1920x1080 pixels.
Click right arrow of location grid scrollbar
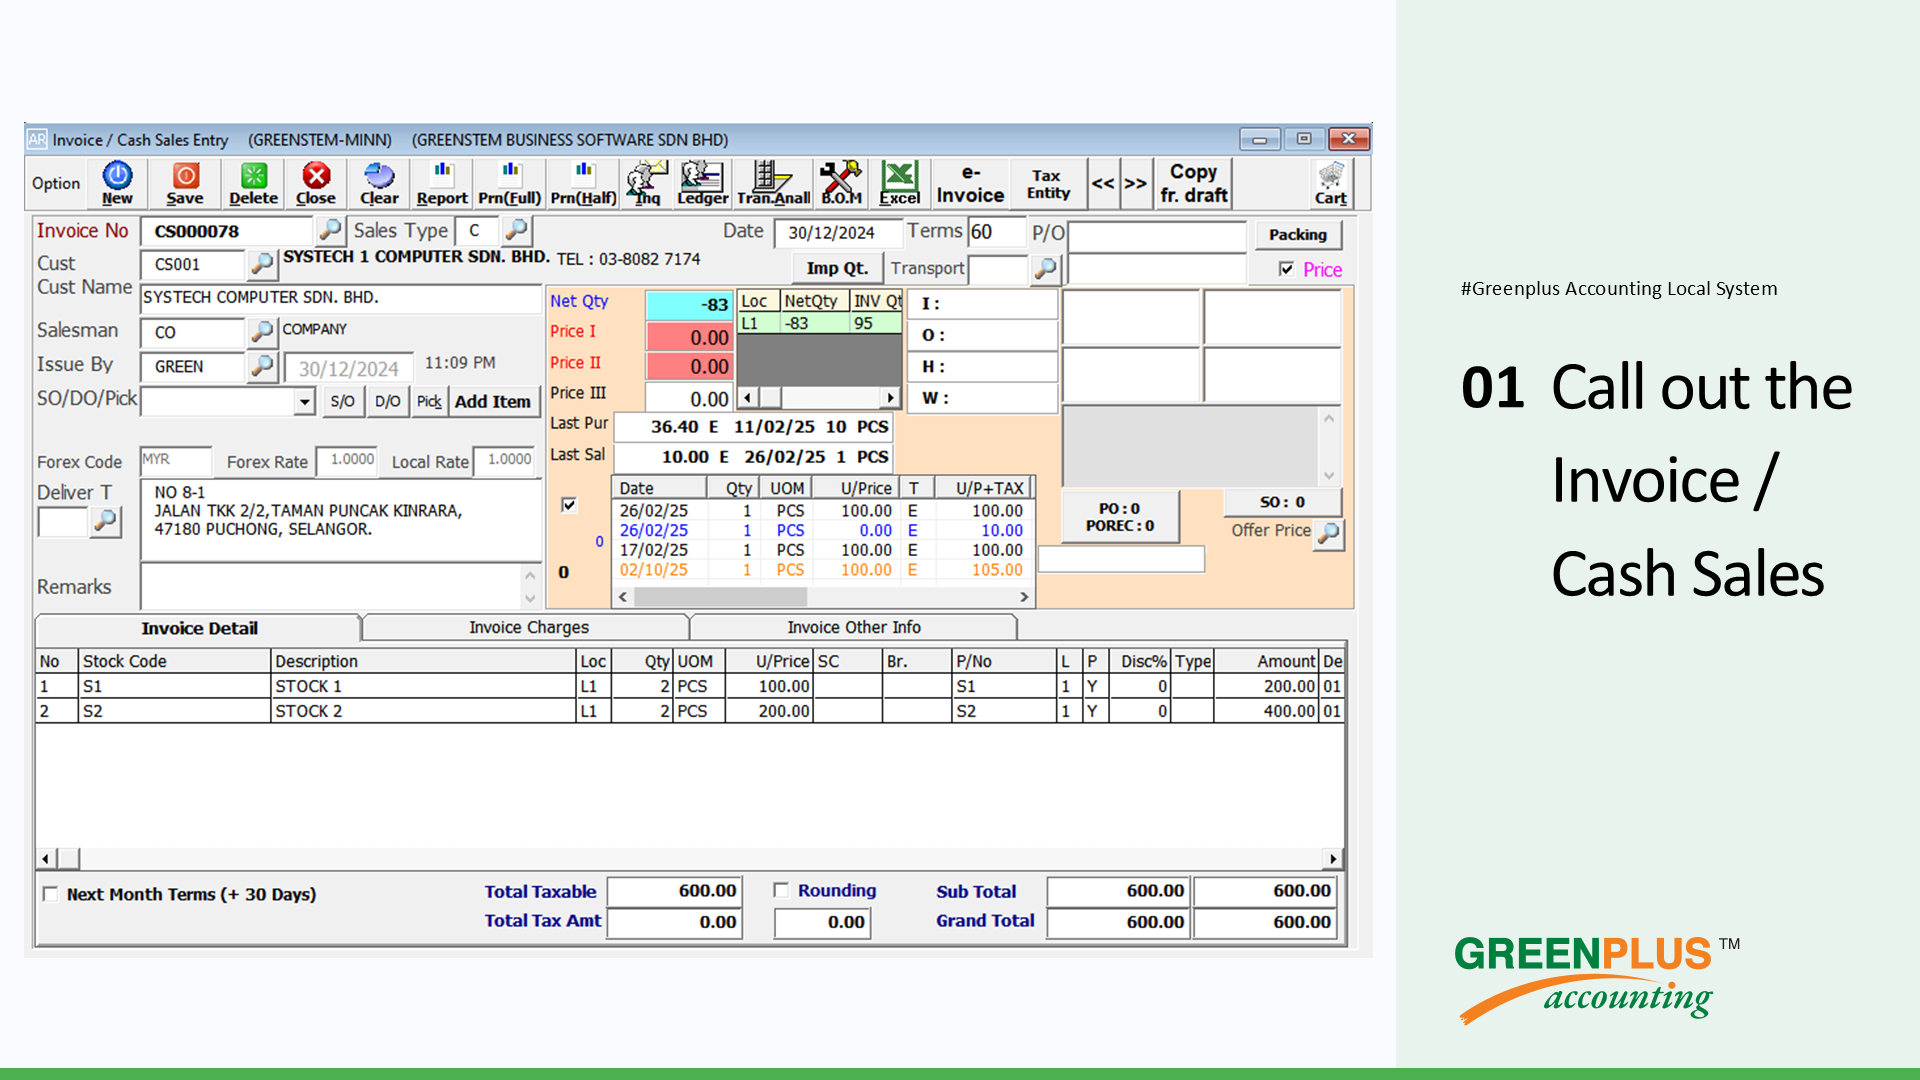coord(890,398)
